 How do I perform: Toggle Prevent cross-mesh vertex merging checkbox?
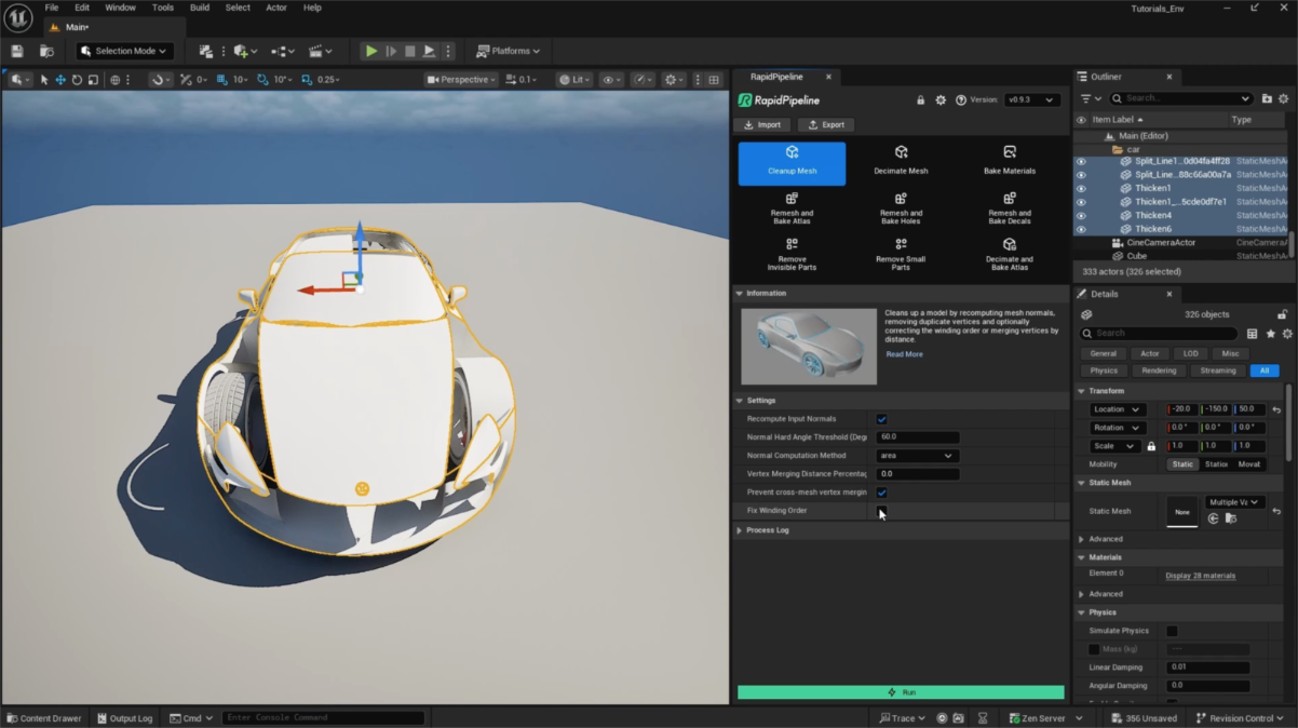pyautogui.click(x=881, y=492)
